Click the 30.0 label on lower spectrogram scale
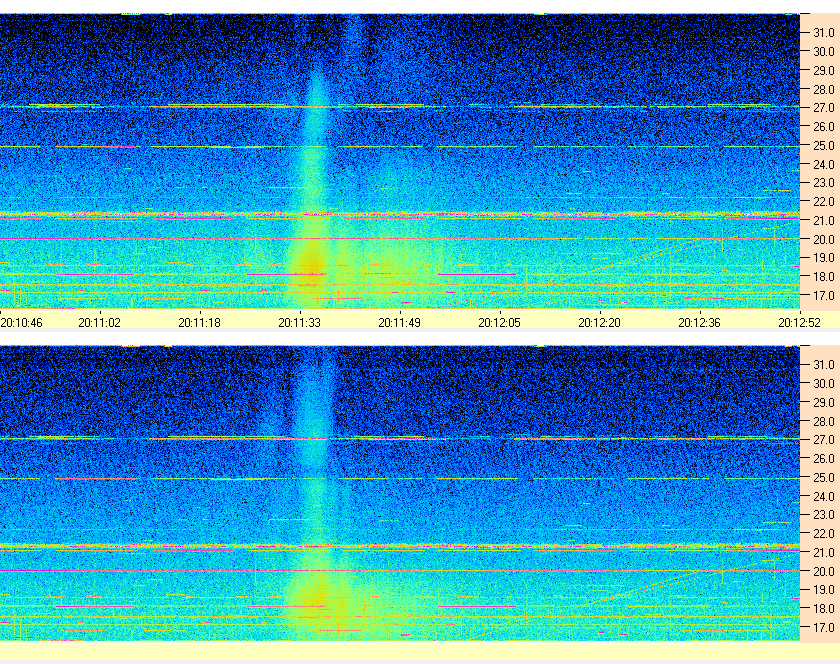This screenshot has height=664, width=840. (x=824, y=384)
